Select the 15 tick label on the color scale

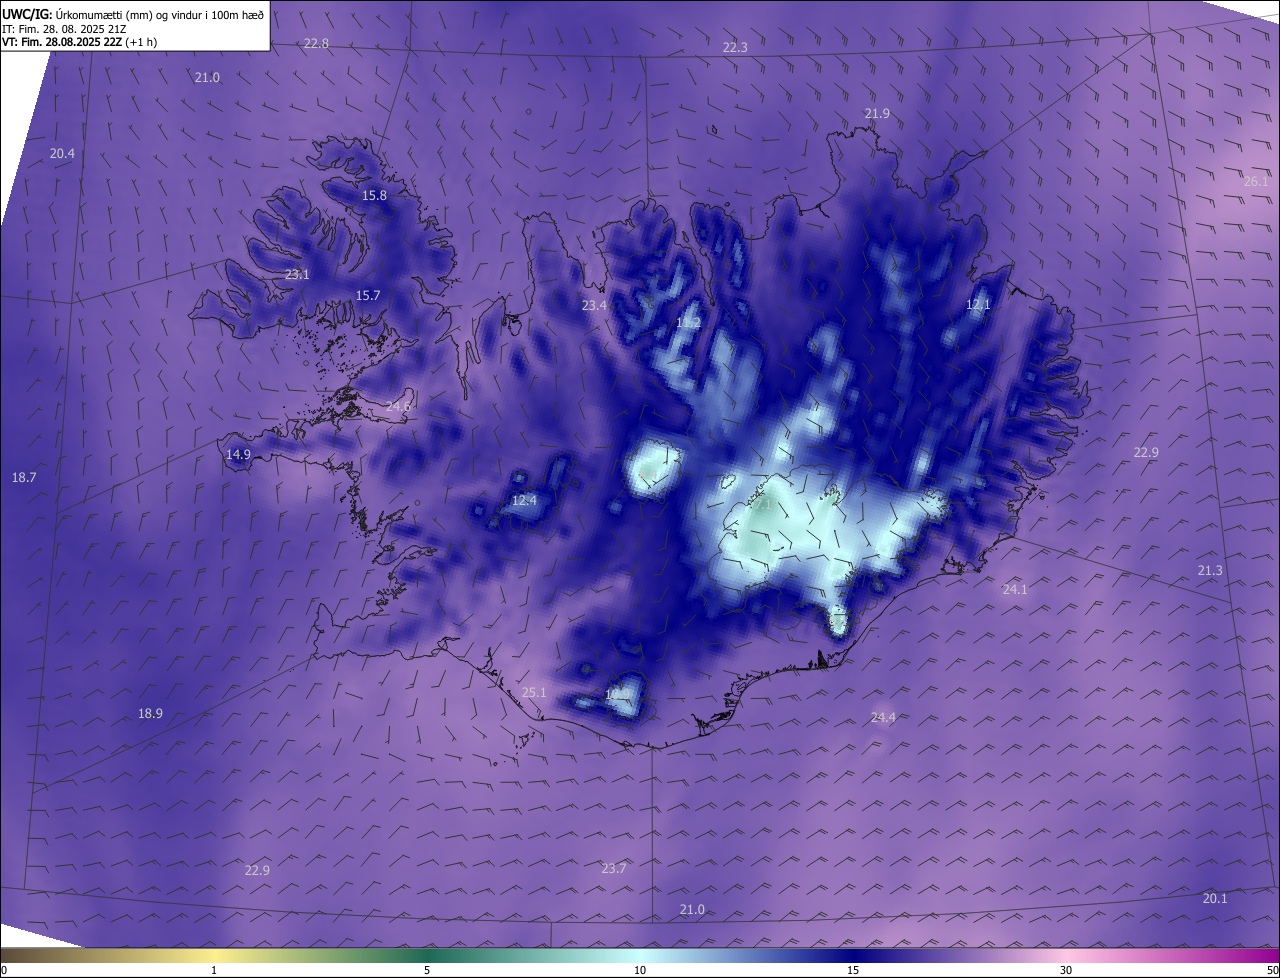tap(853, 970)
